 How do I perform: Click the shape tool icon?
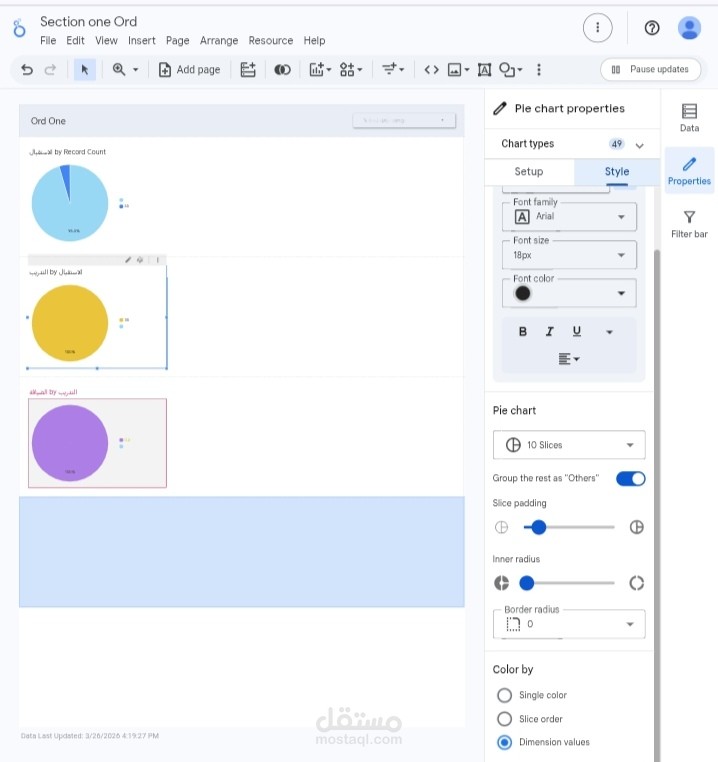[x=507, y=70]
